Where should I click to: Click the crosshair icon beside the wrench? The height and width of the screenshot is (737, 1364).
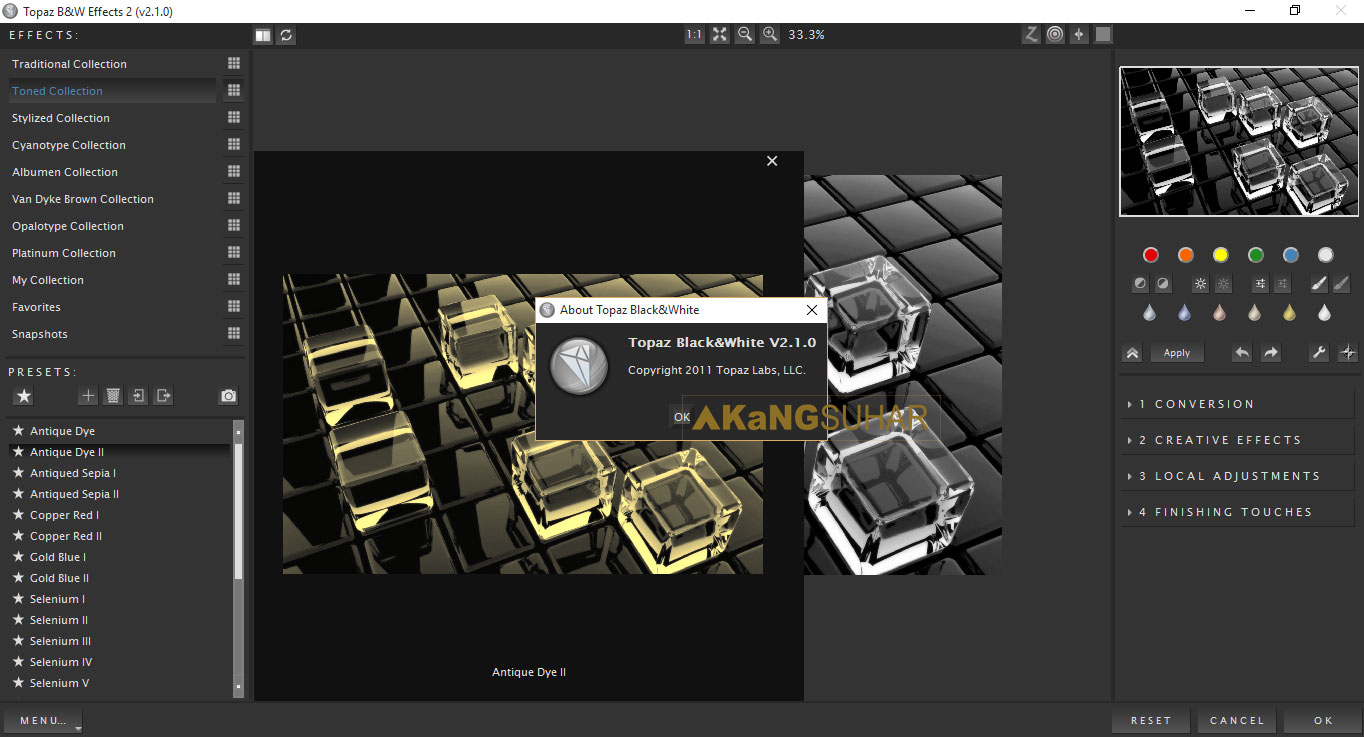[x=1347, y=352]
